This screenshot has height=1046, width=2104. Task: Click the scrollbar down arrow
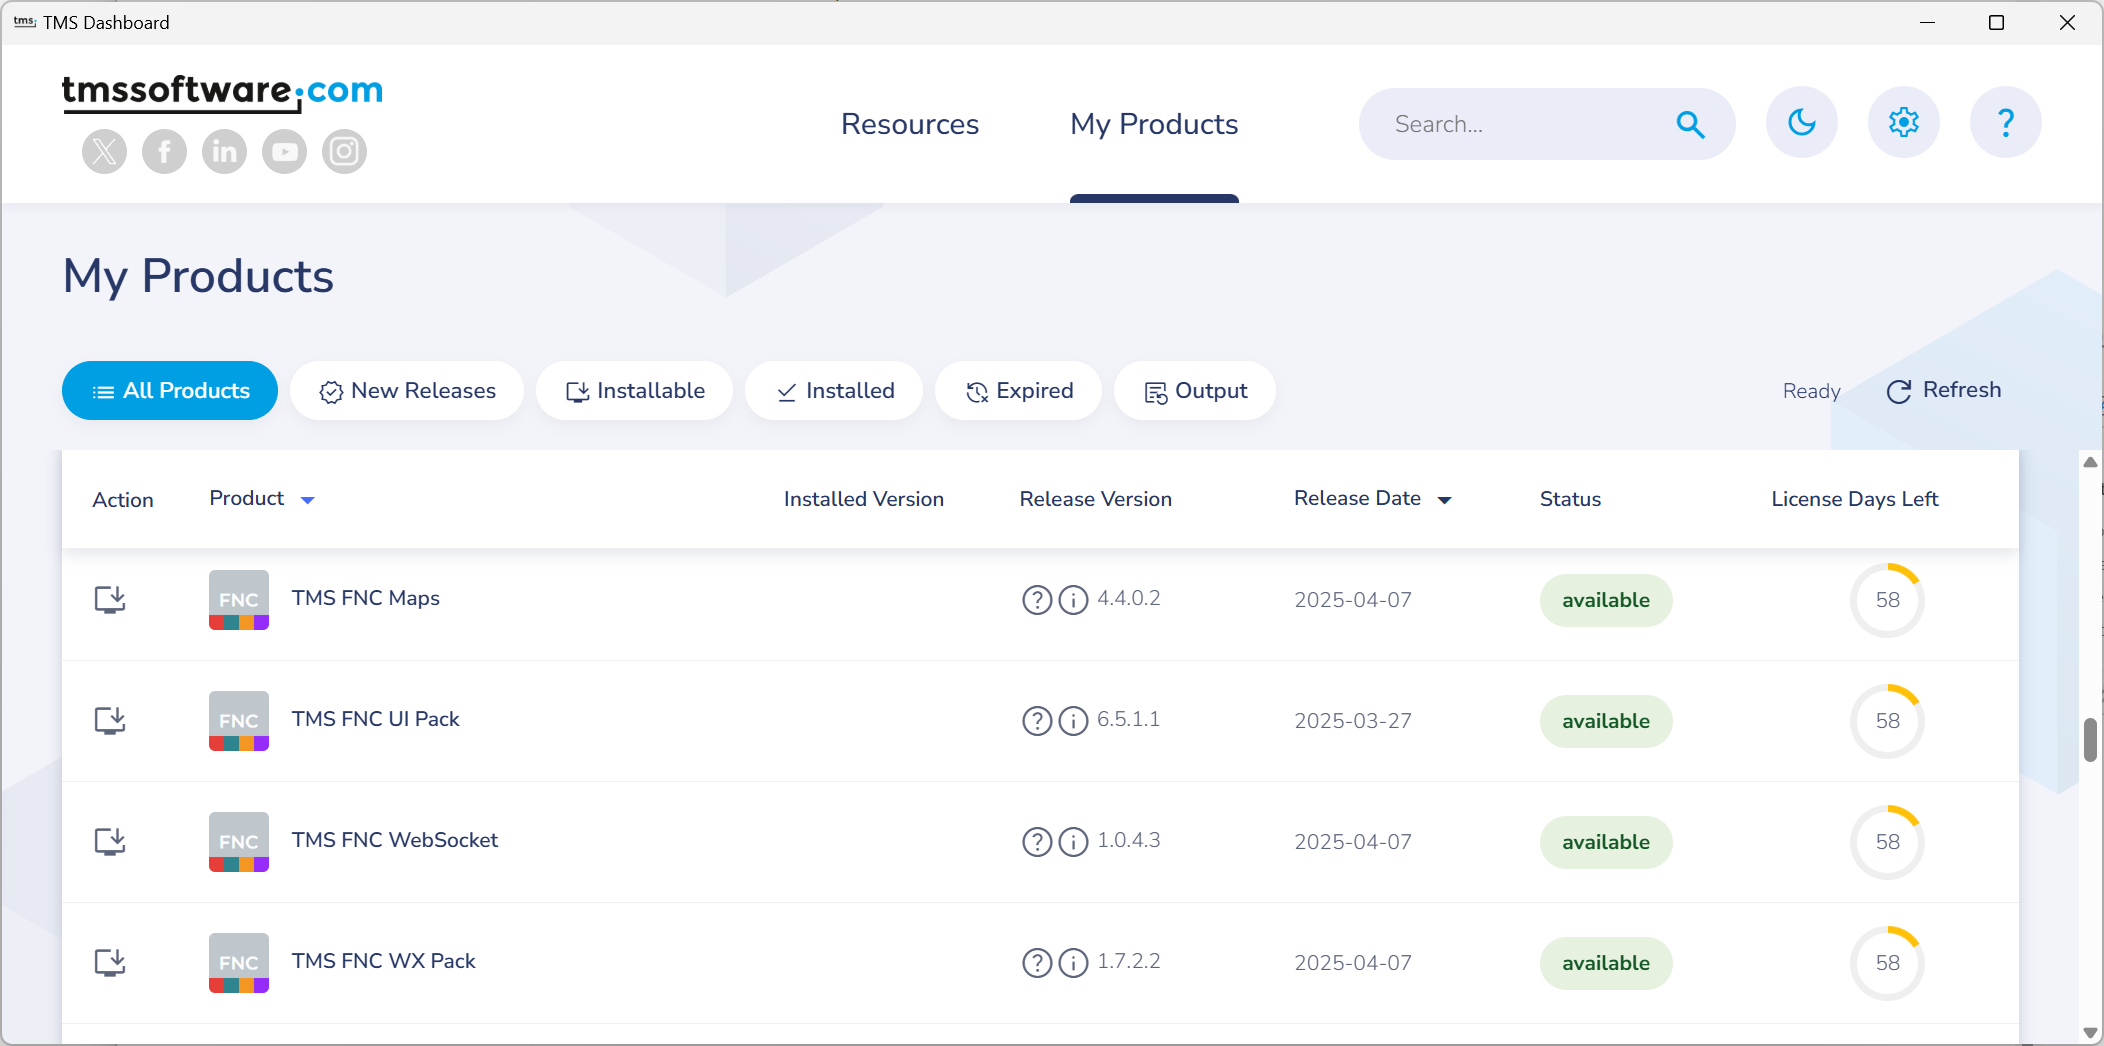click(x=2090, y=1032)
